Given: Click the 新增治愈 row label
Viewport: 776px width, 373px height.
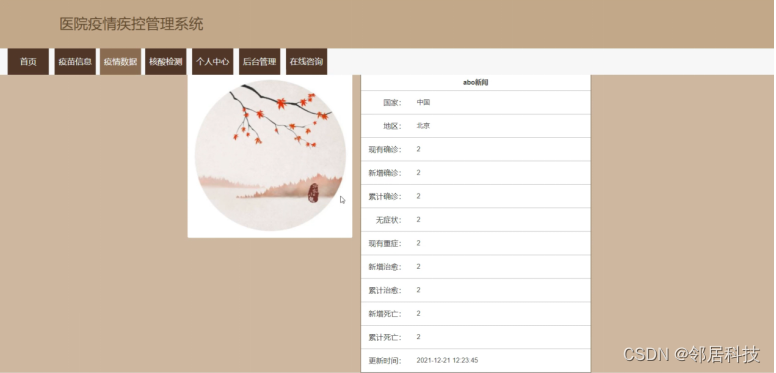Looking at the screenshot, I should pyautogui.click(x=385, y=267).
